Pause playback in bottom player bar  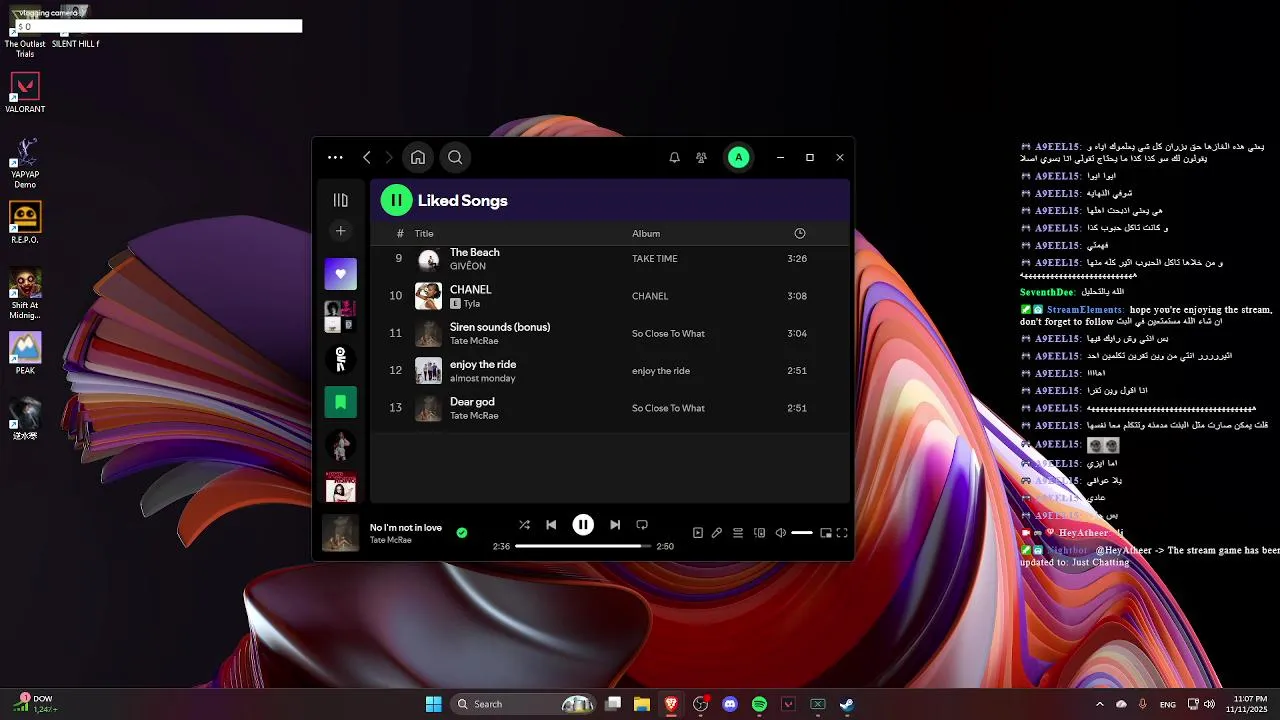tap(583, 524)
